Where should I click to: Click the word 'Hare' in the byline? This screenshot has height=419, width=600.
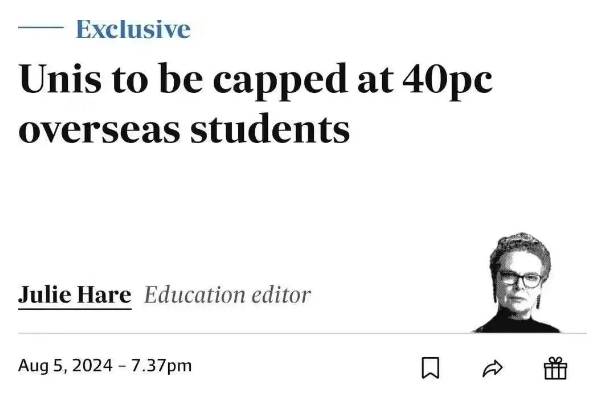[104, 295]
